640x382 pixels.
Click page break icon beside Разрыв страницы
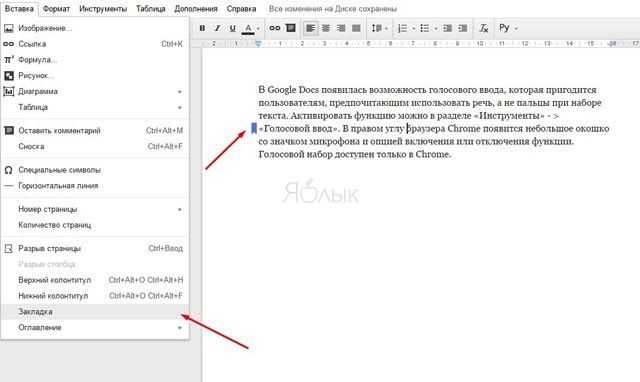(x=9, y=249)
